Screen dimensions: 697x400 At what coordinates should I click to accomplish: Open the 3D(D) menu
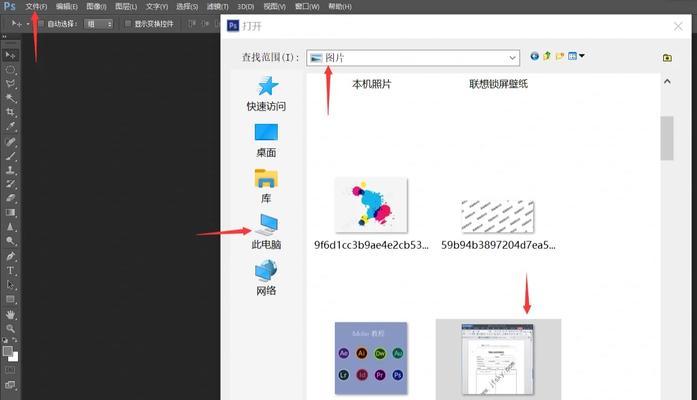pos(245,7)
